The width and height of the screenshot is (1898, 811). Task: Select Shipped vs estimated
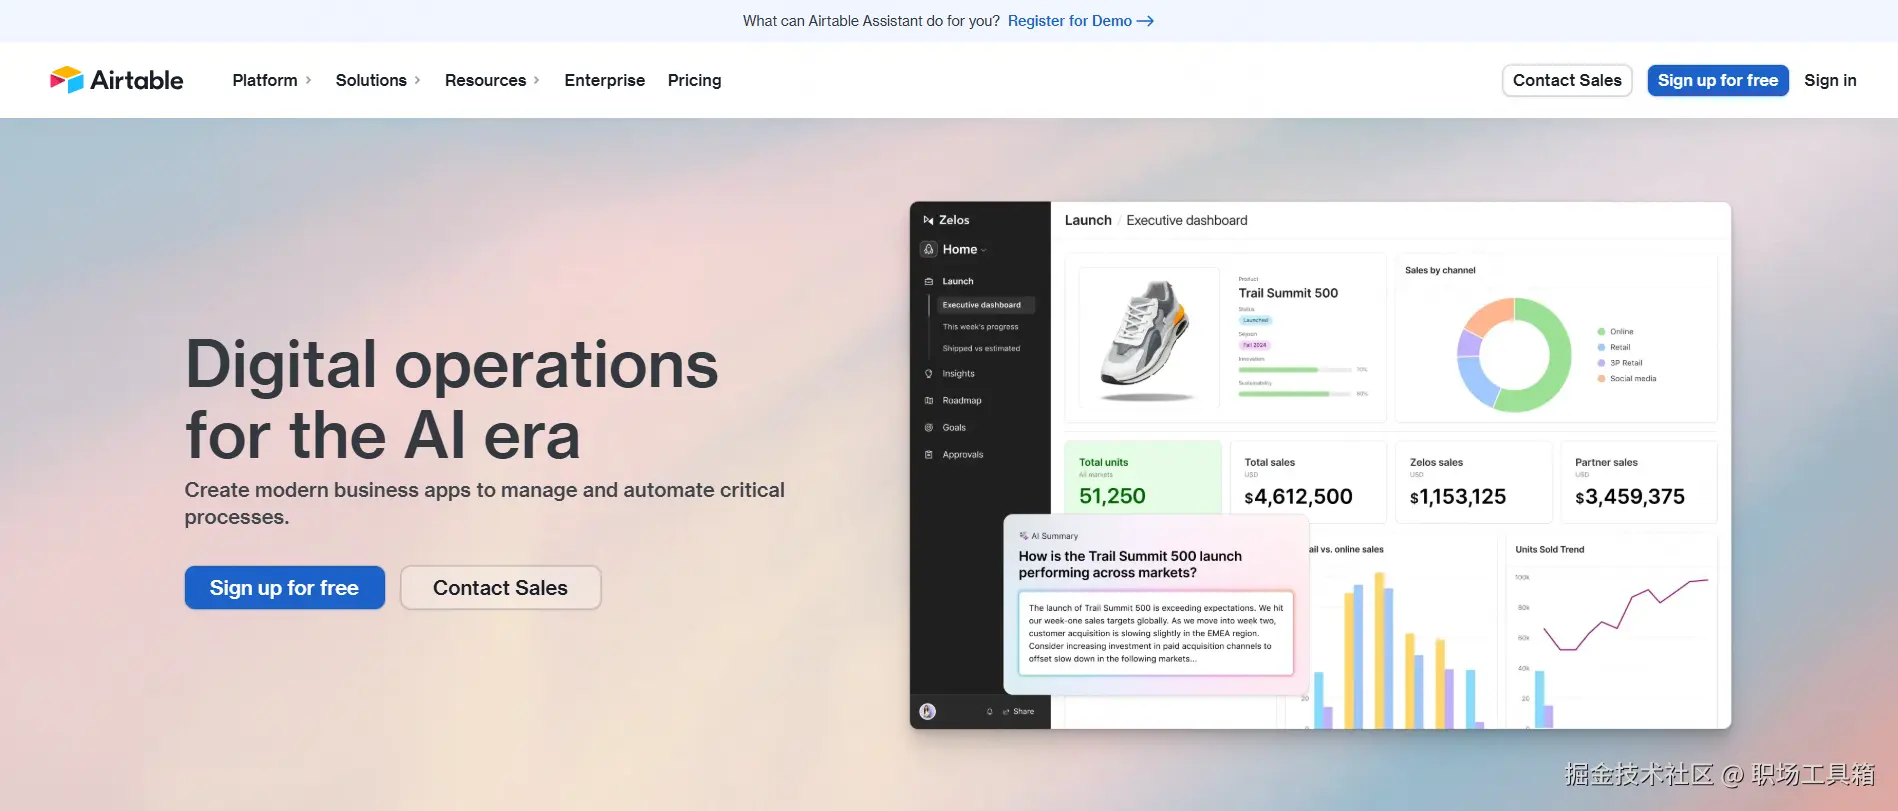pyautogui.click(x=982, y=349)
